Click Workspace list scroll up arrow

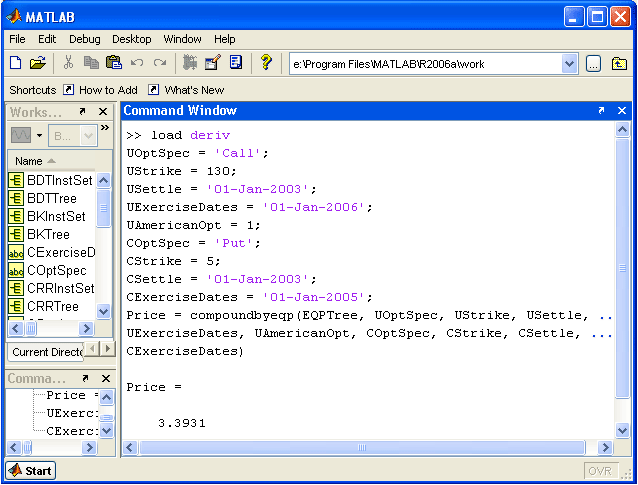tap(104, 180)
